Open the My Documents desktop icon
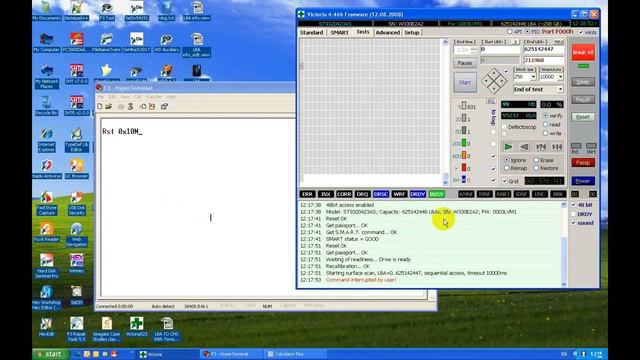 click(x=47, y=10)
